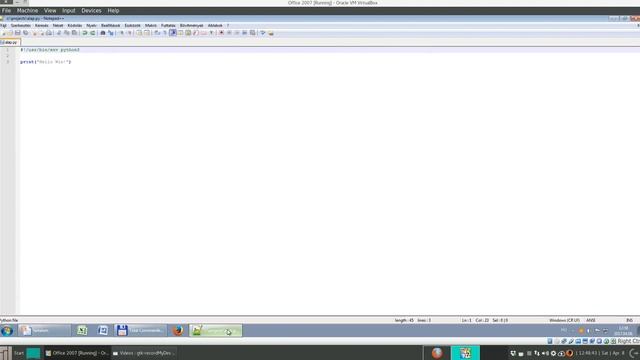
Task: Toggle the highlighted indent guide button
Action: point(173,33)
